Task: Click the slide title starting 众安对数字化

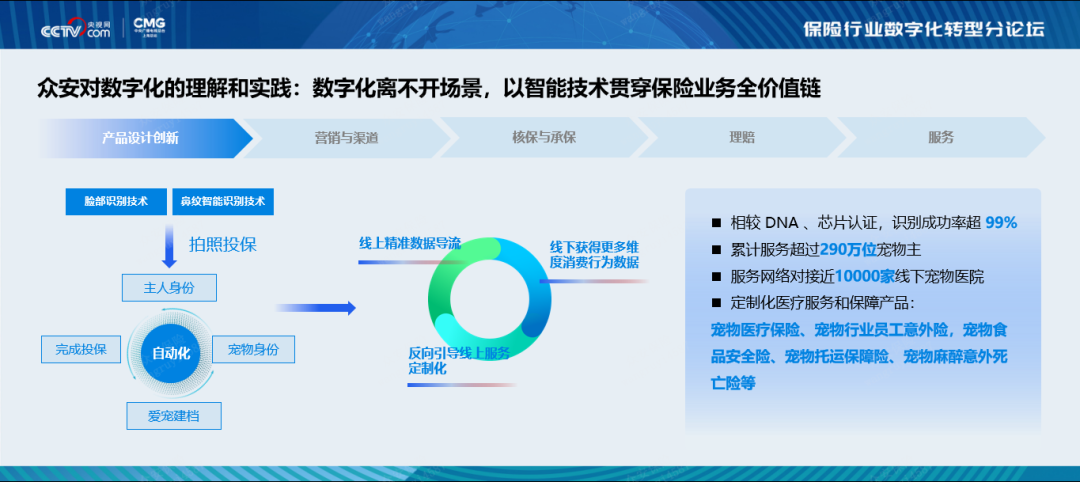Action: pyautogui.click(x=429, y=89)
